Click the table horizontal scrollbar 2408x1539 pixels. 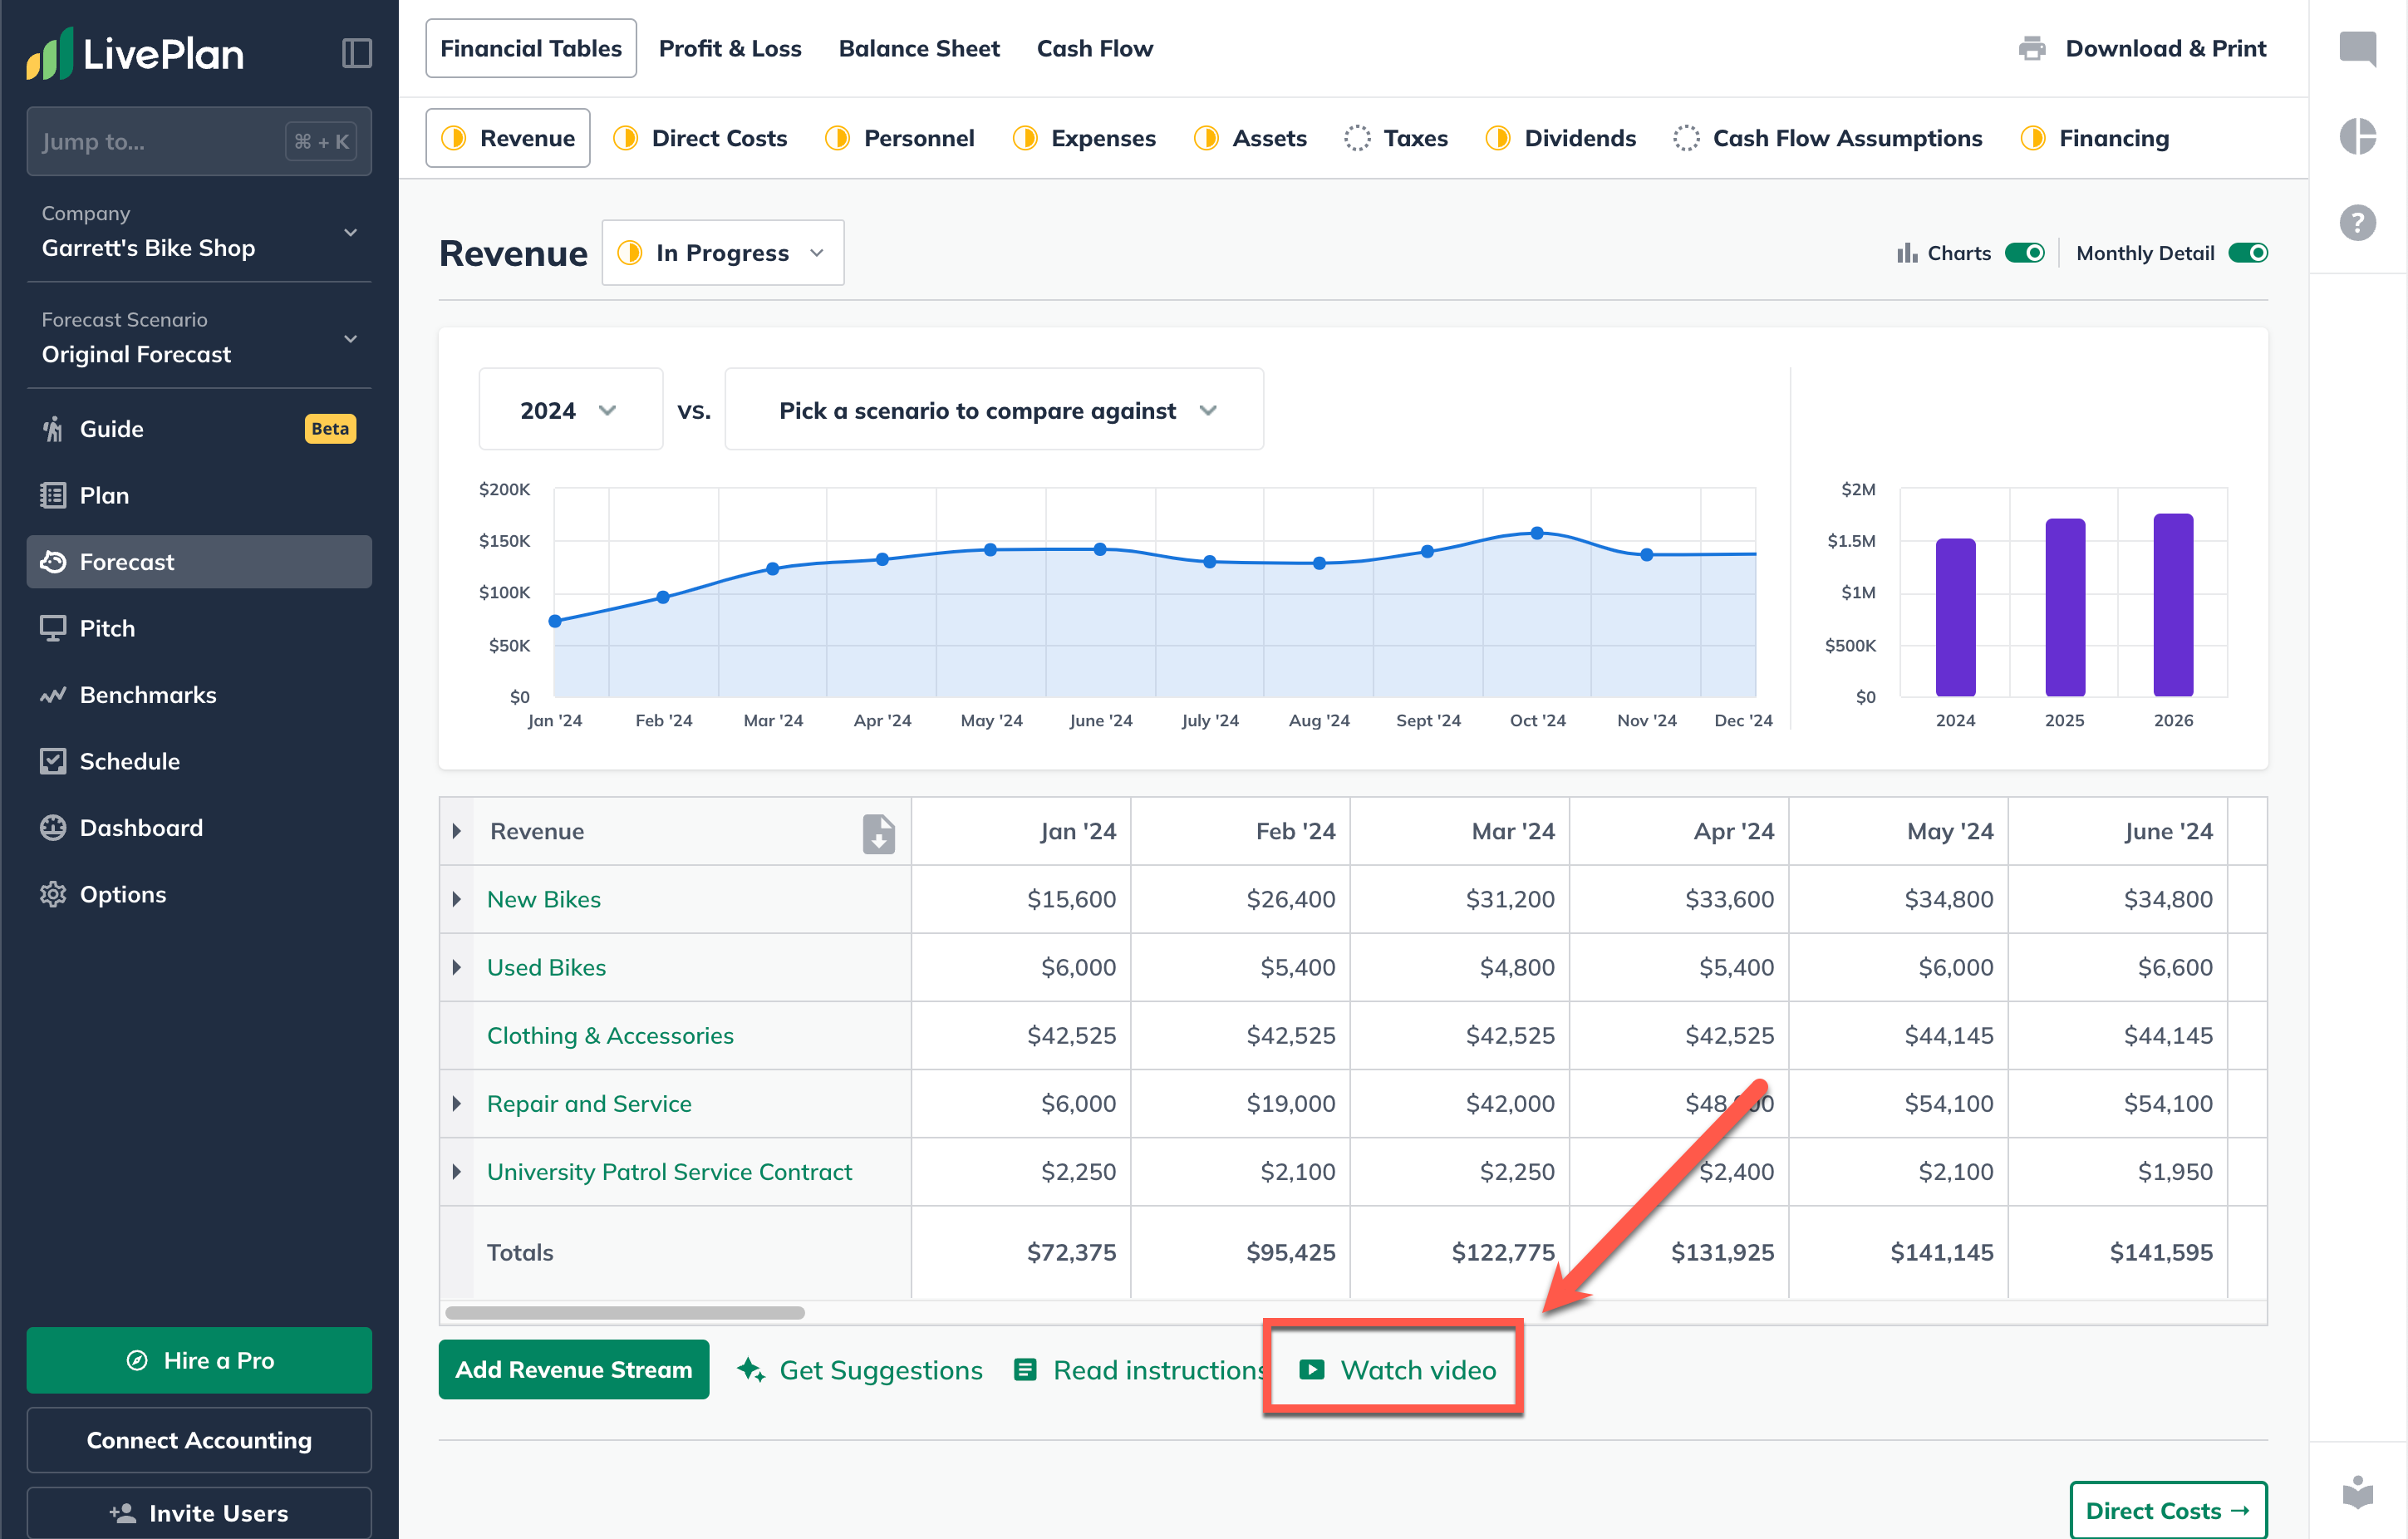pos(624,1312)
